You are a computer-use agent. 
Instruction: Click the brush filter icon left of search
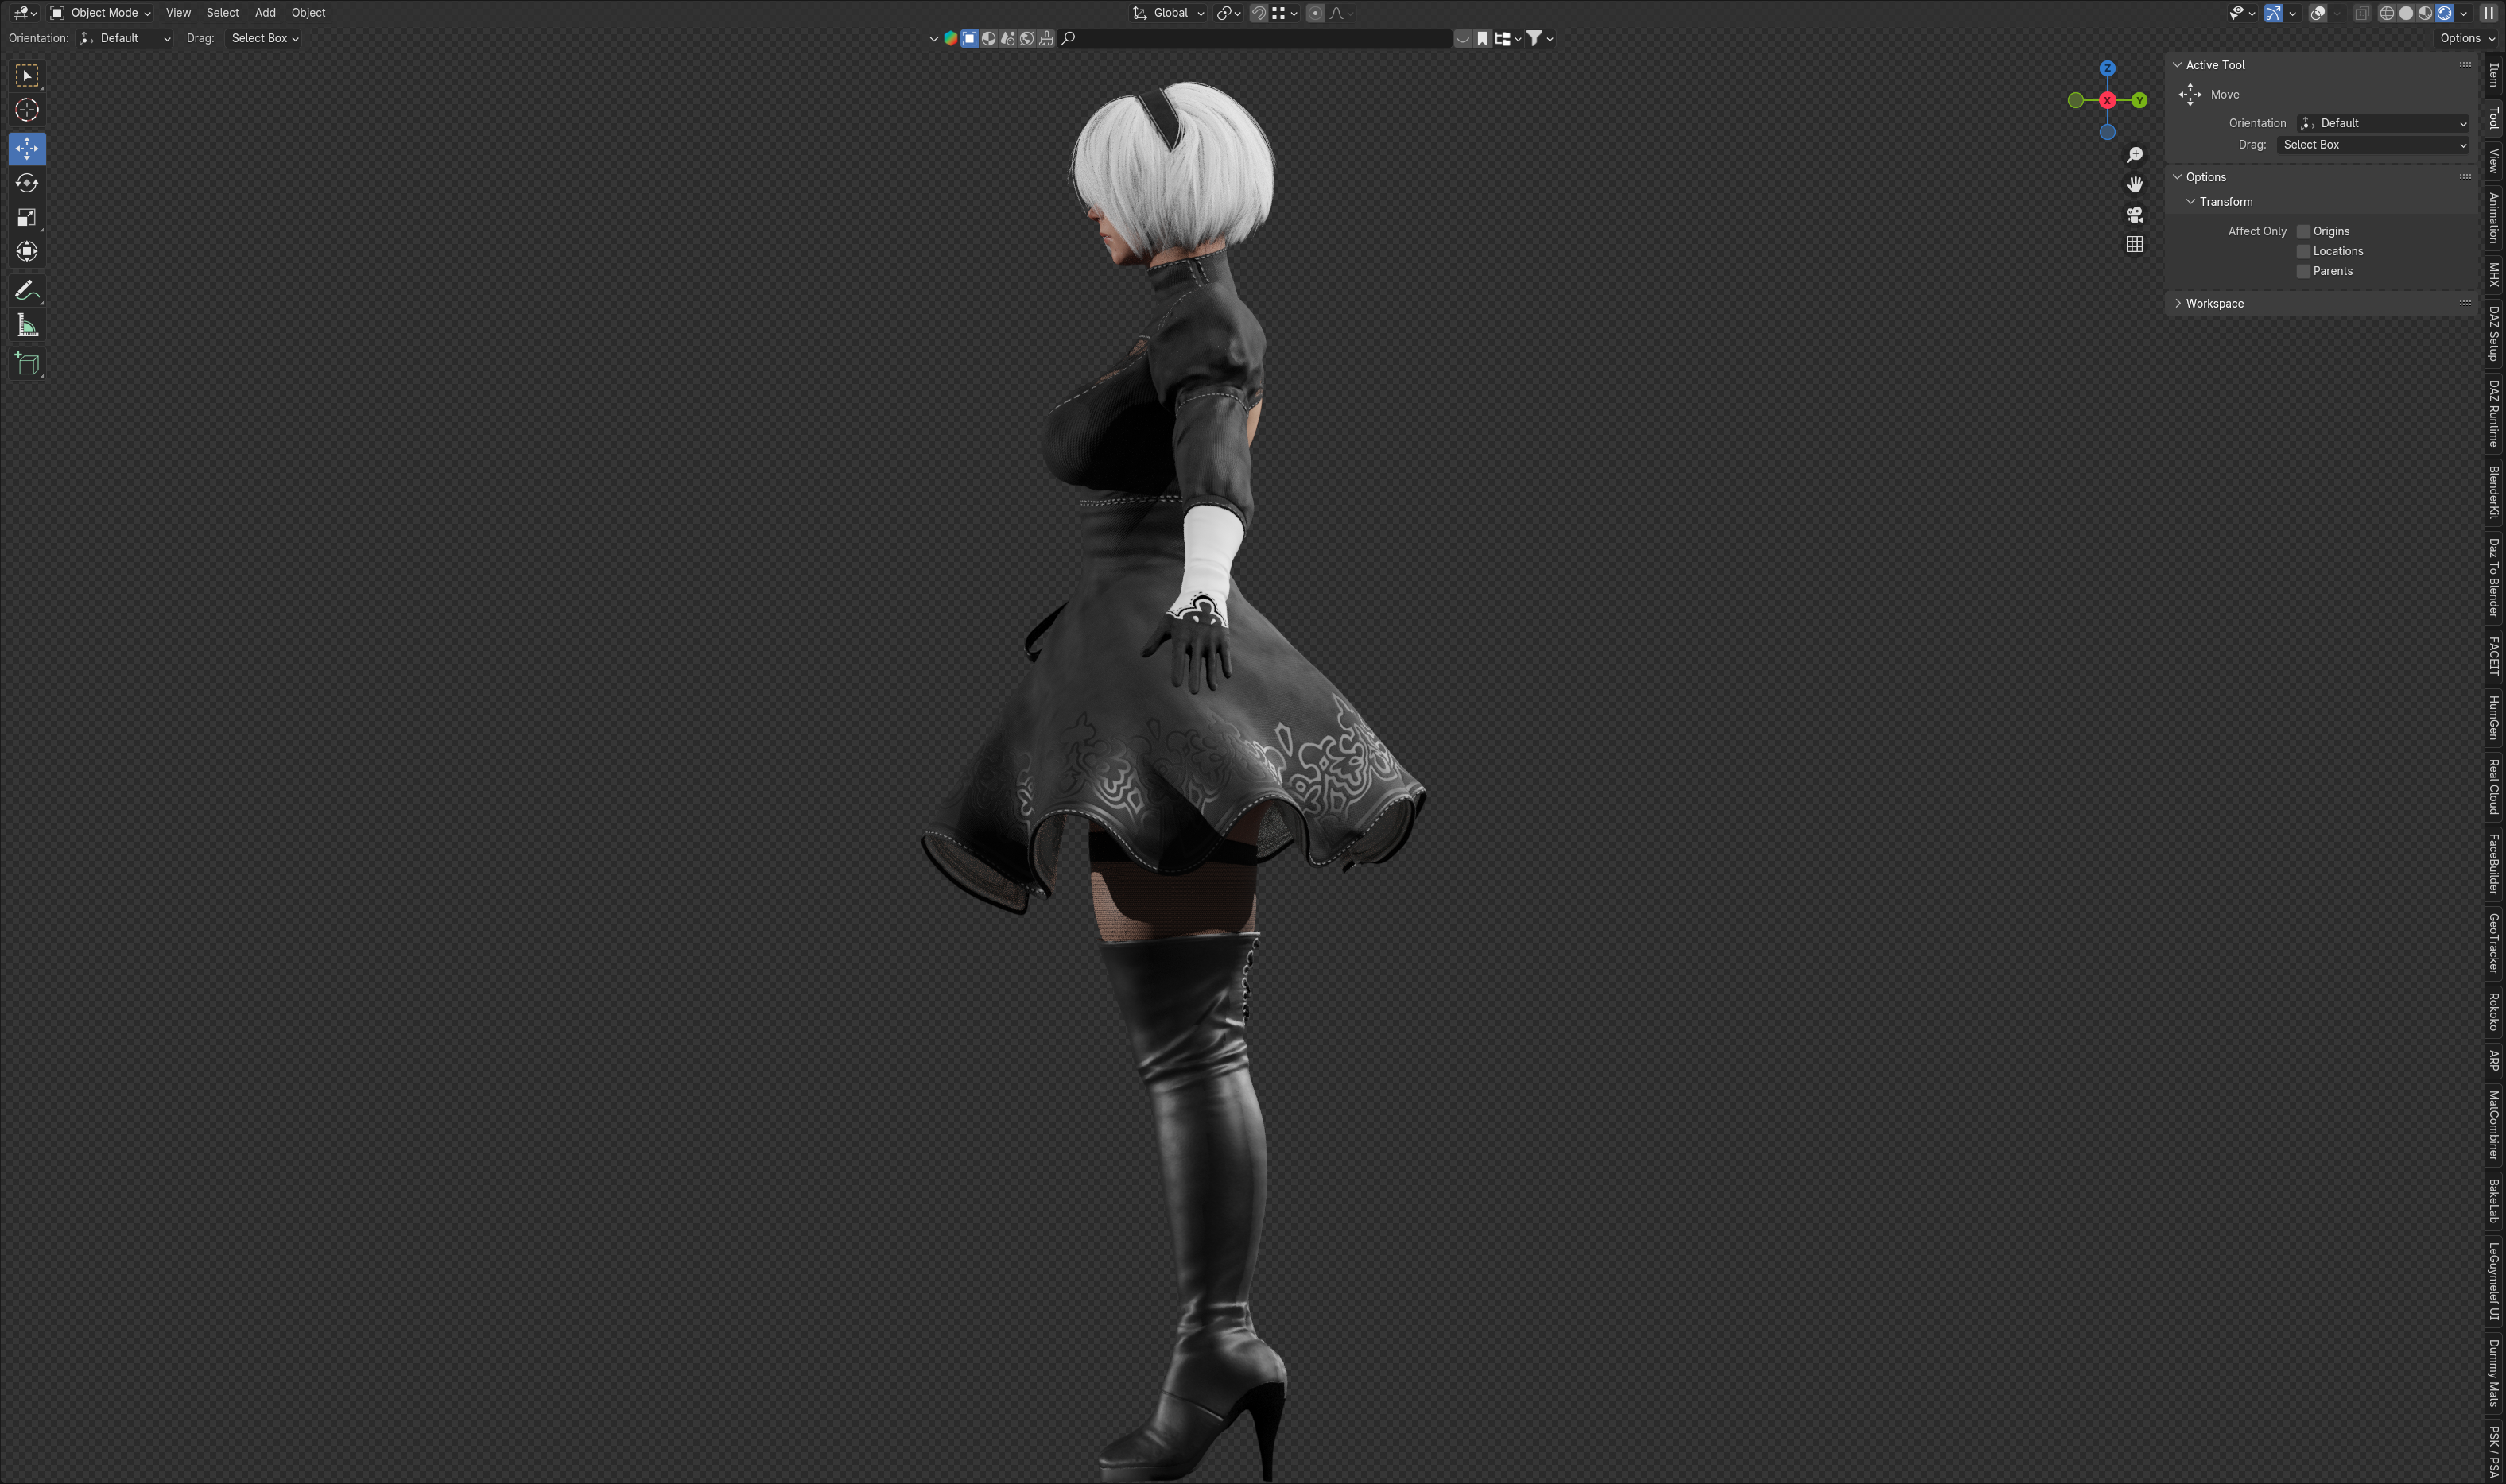[x=1046, y=39]
